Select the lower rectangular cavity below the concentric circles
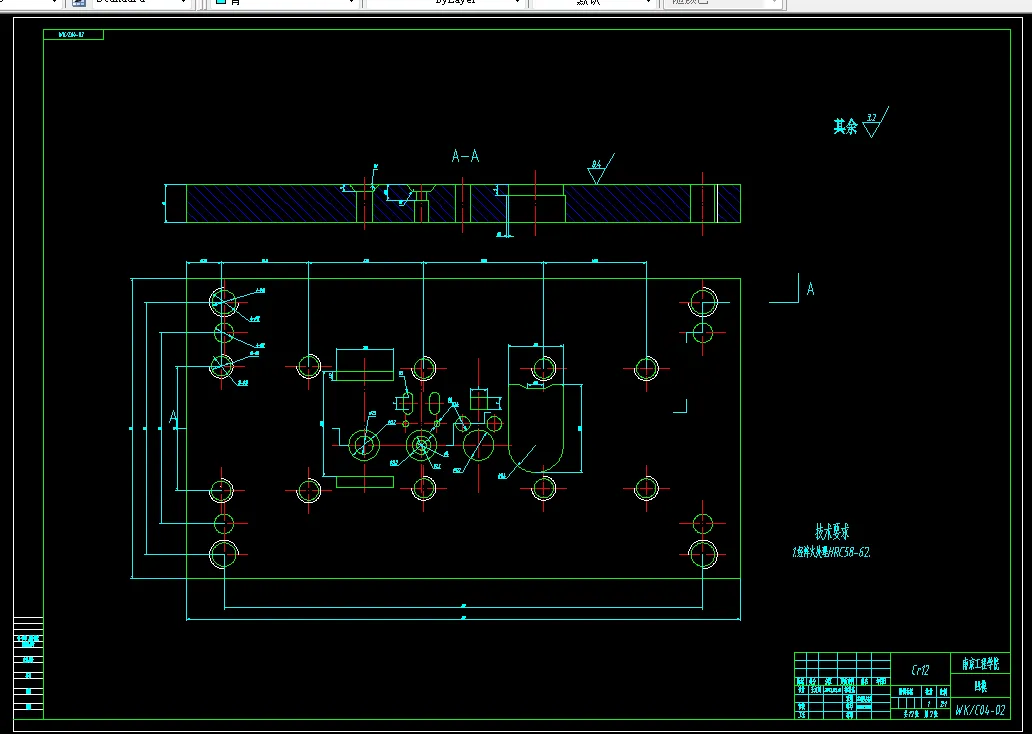This screenshot has height=734, width=1032. click(365, 482)
